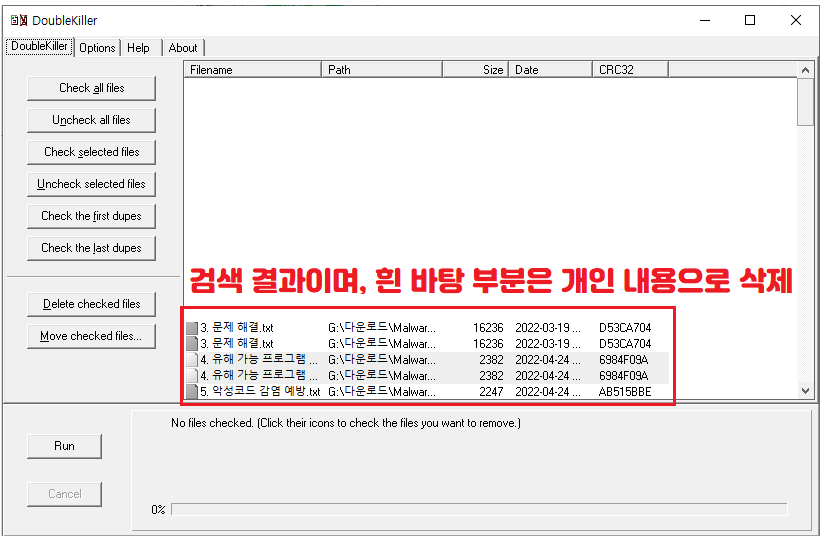Sort list by Date column header
The width and height of the screenshot is (823, 539).
[551, 70]
